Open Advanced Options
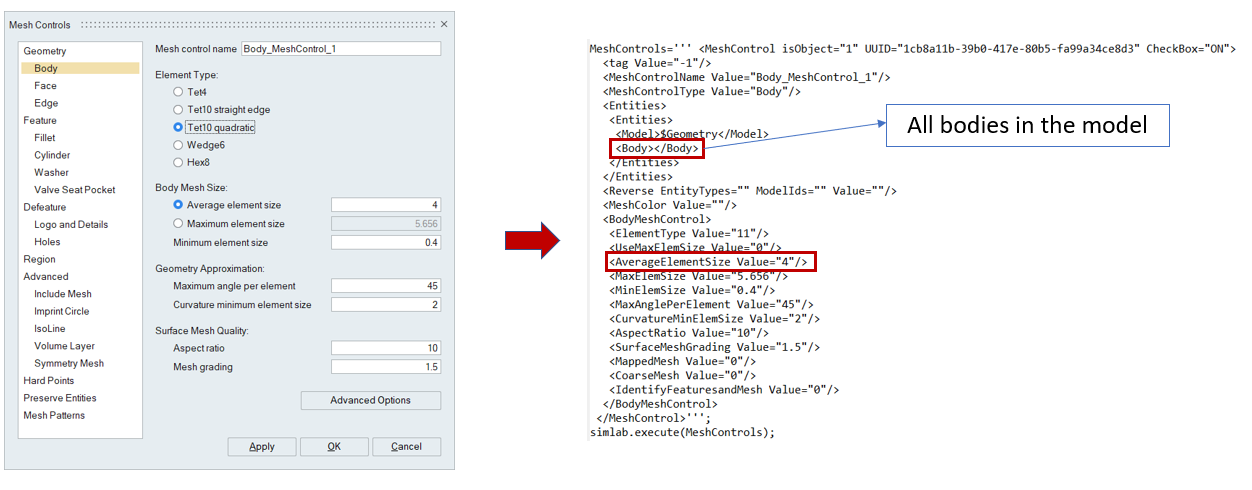The height and width of the screenshot is (490, 1252). tap(370, 400)
